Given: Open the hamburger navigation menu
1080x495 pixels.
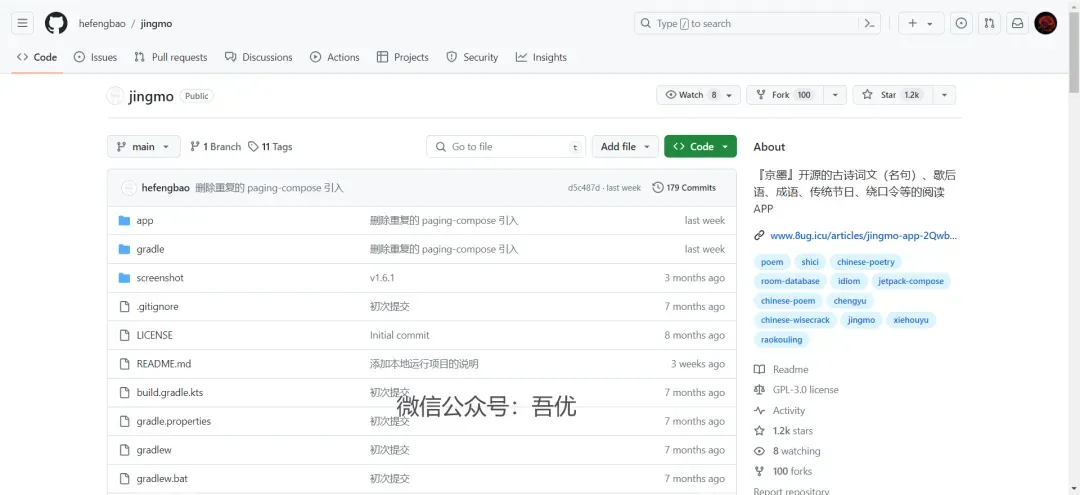Looking at the screenshot, I should [23, 23].
